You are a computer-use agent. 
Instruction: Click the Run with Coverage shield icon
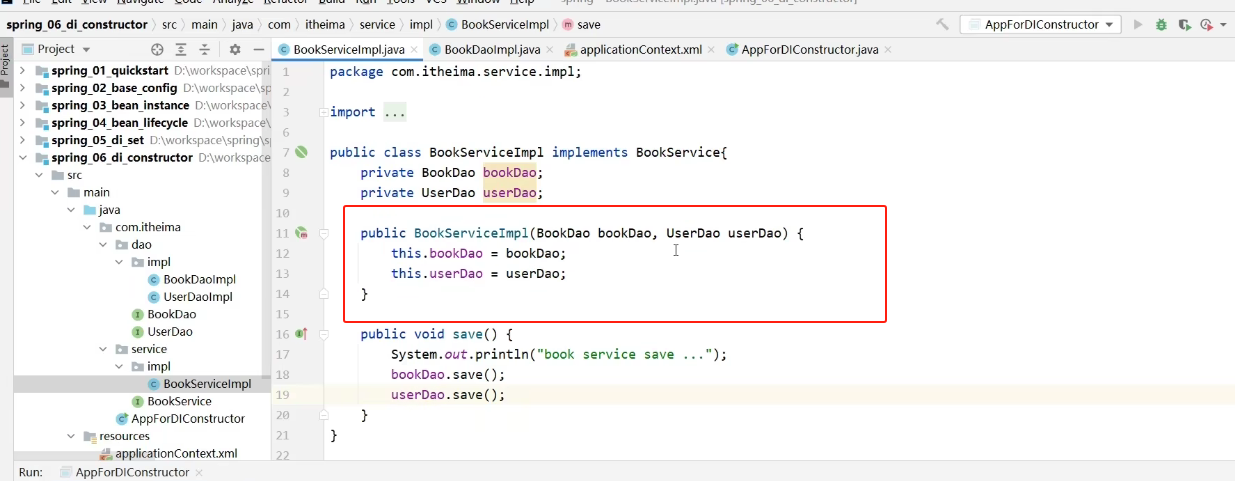click(1184, 24)
